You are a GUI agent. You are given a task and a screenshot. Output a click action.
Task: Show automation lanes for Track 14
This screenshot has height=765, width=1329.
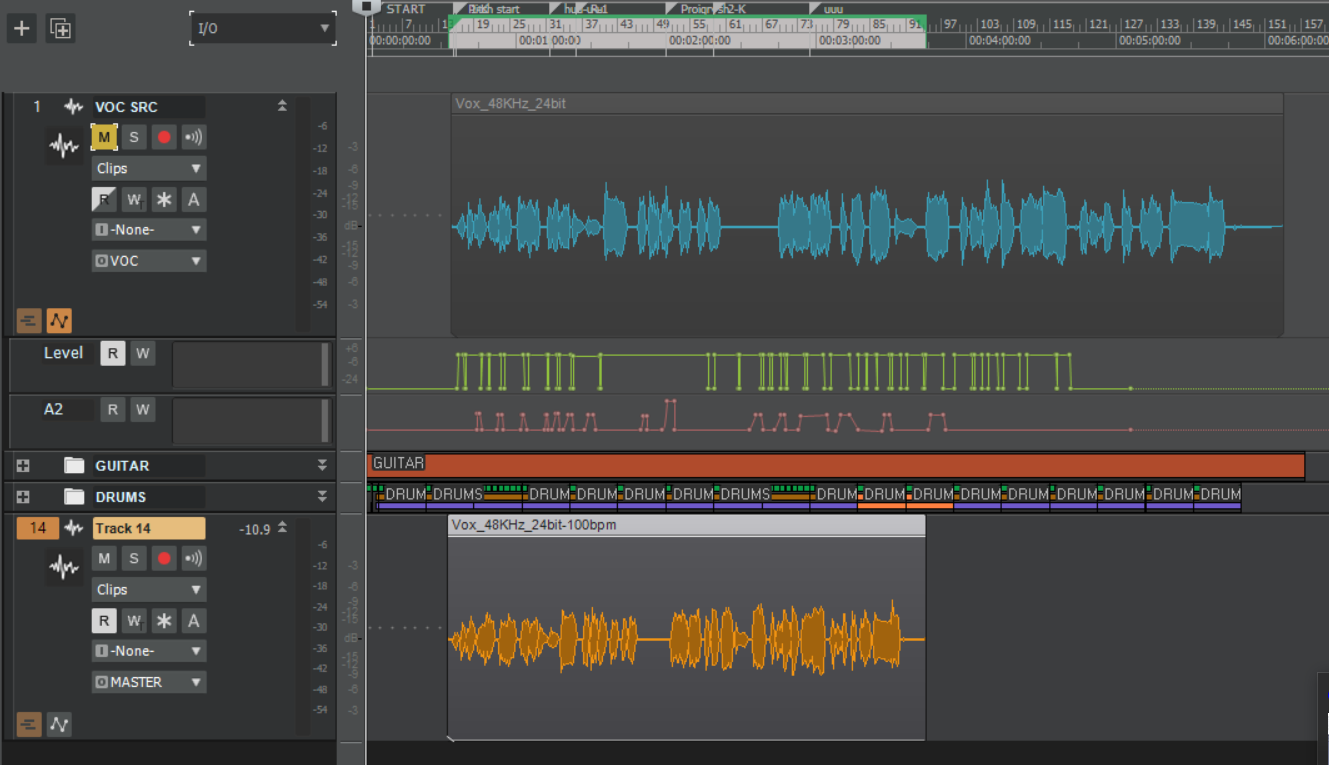click(59, 724)
